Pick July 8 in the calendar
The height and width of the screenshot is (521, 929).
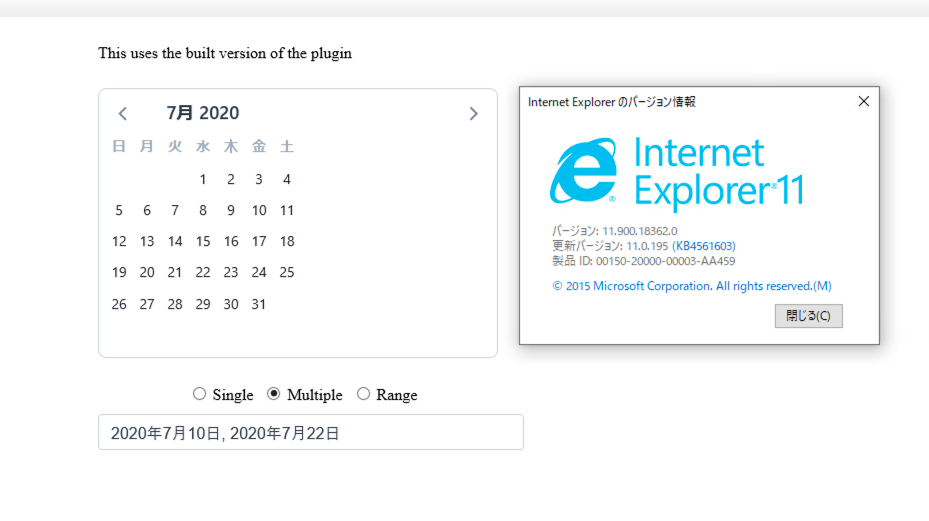(x=203, y=210)
